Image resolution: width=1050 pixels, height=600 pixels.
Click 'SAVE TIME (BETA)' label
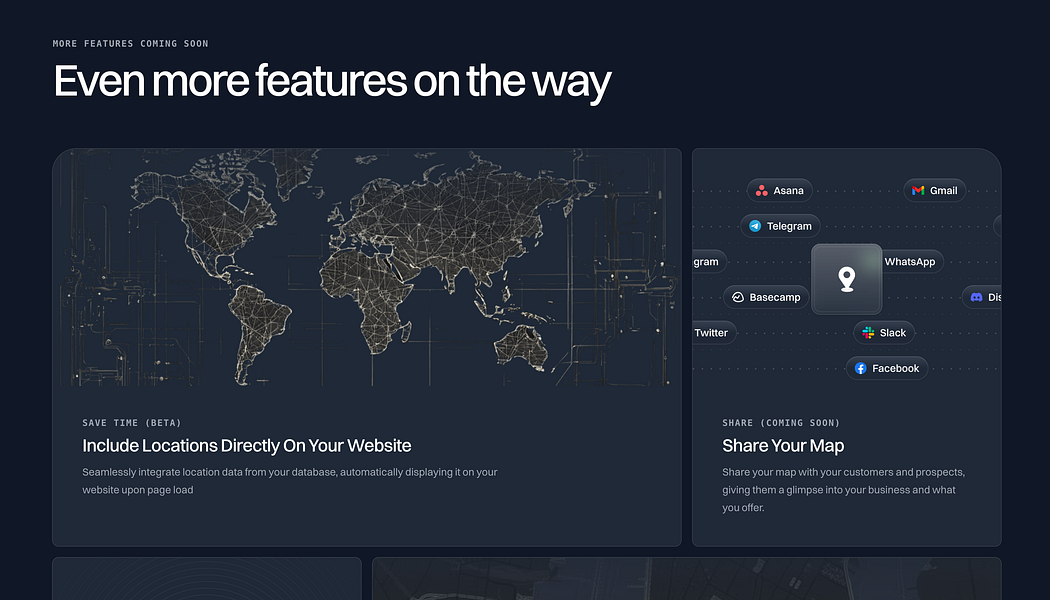[x=132, y=423]
